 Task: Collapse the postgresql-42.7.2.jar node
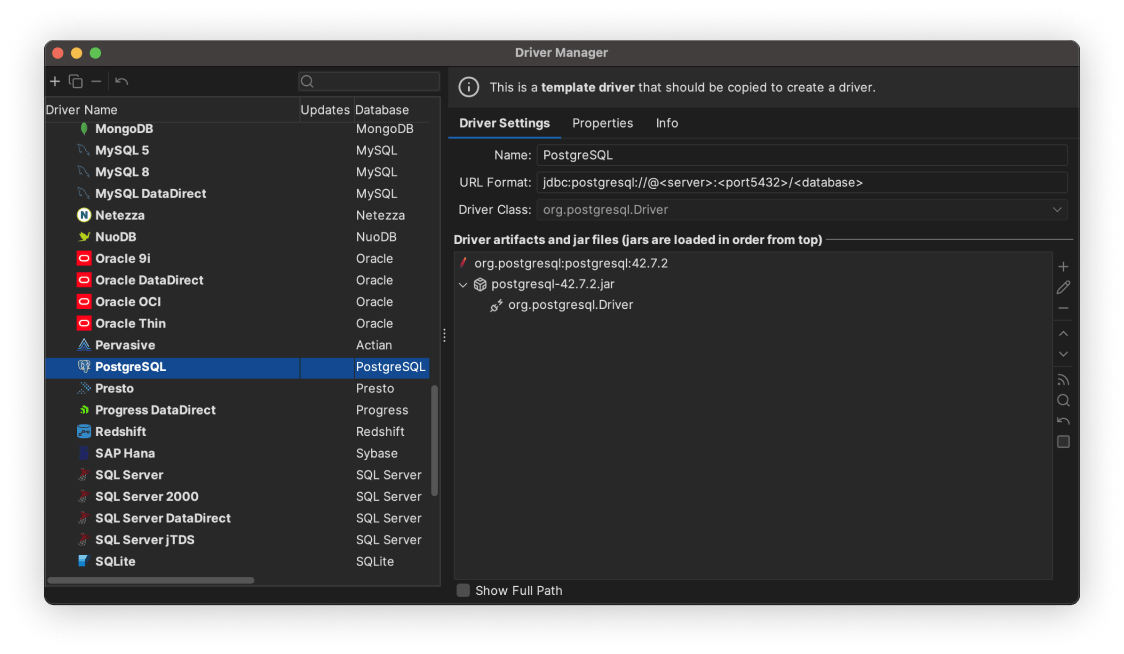point(463,285)
